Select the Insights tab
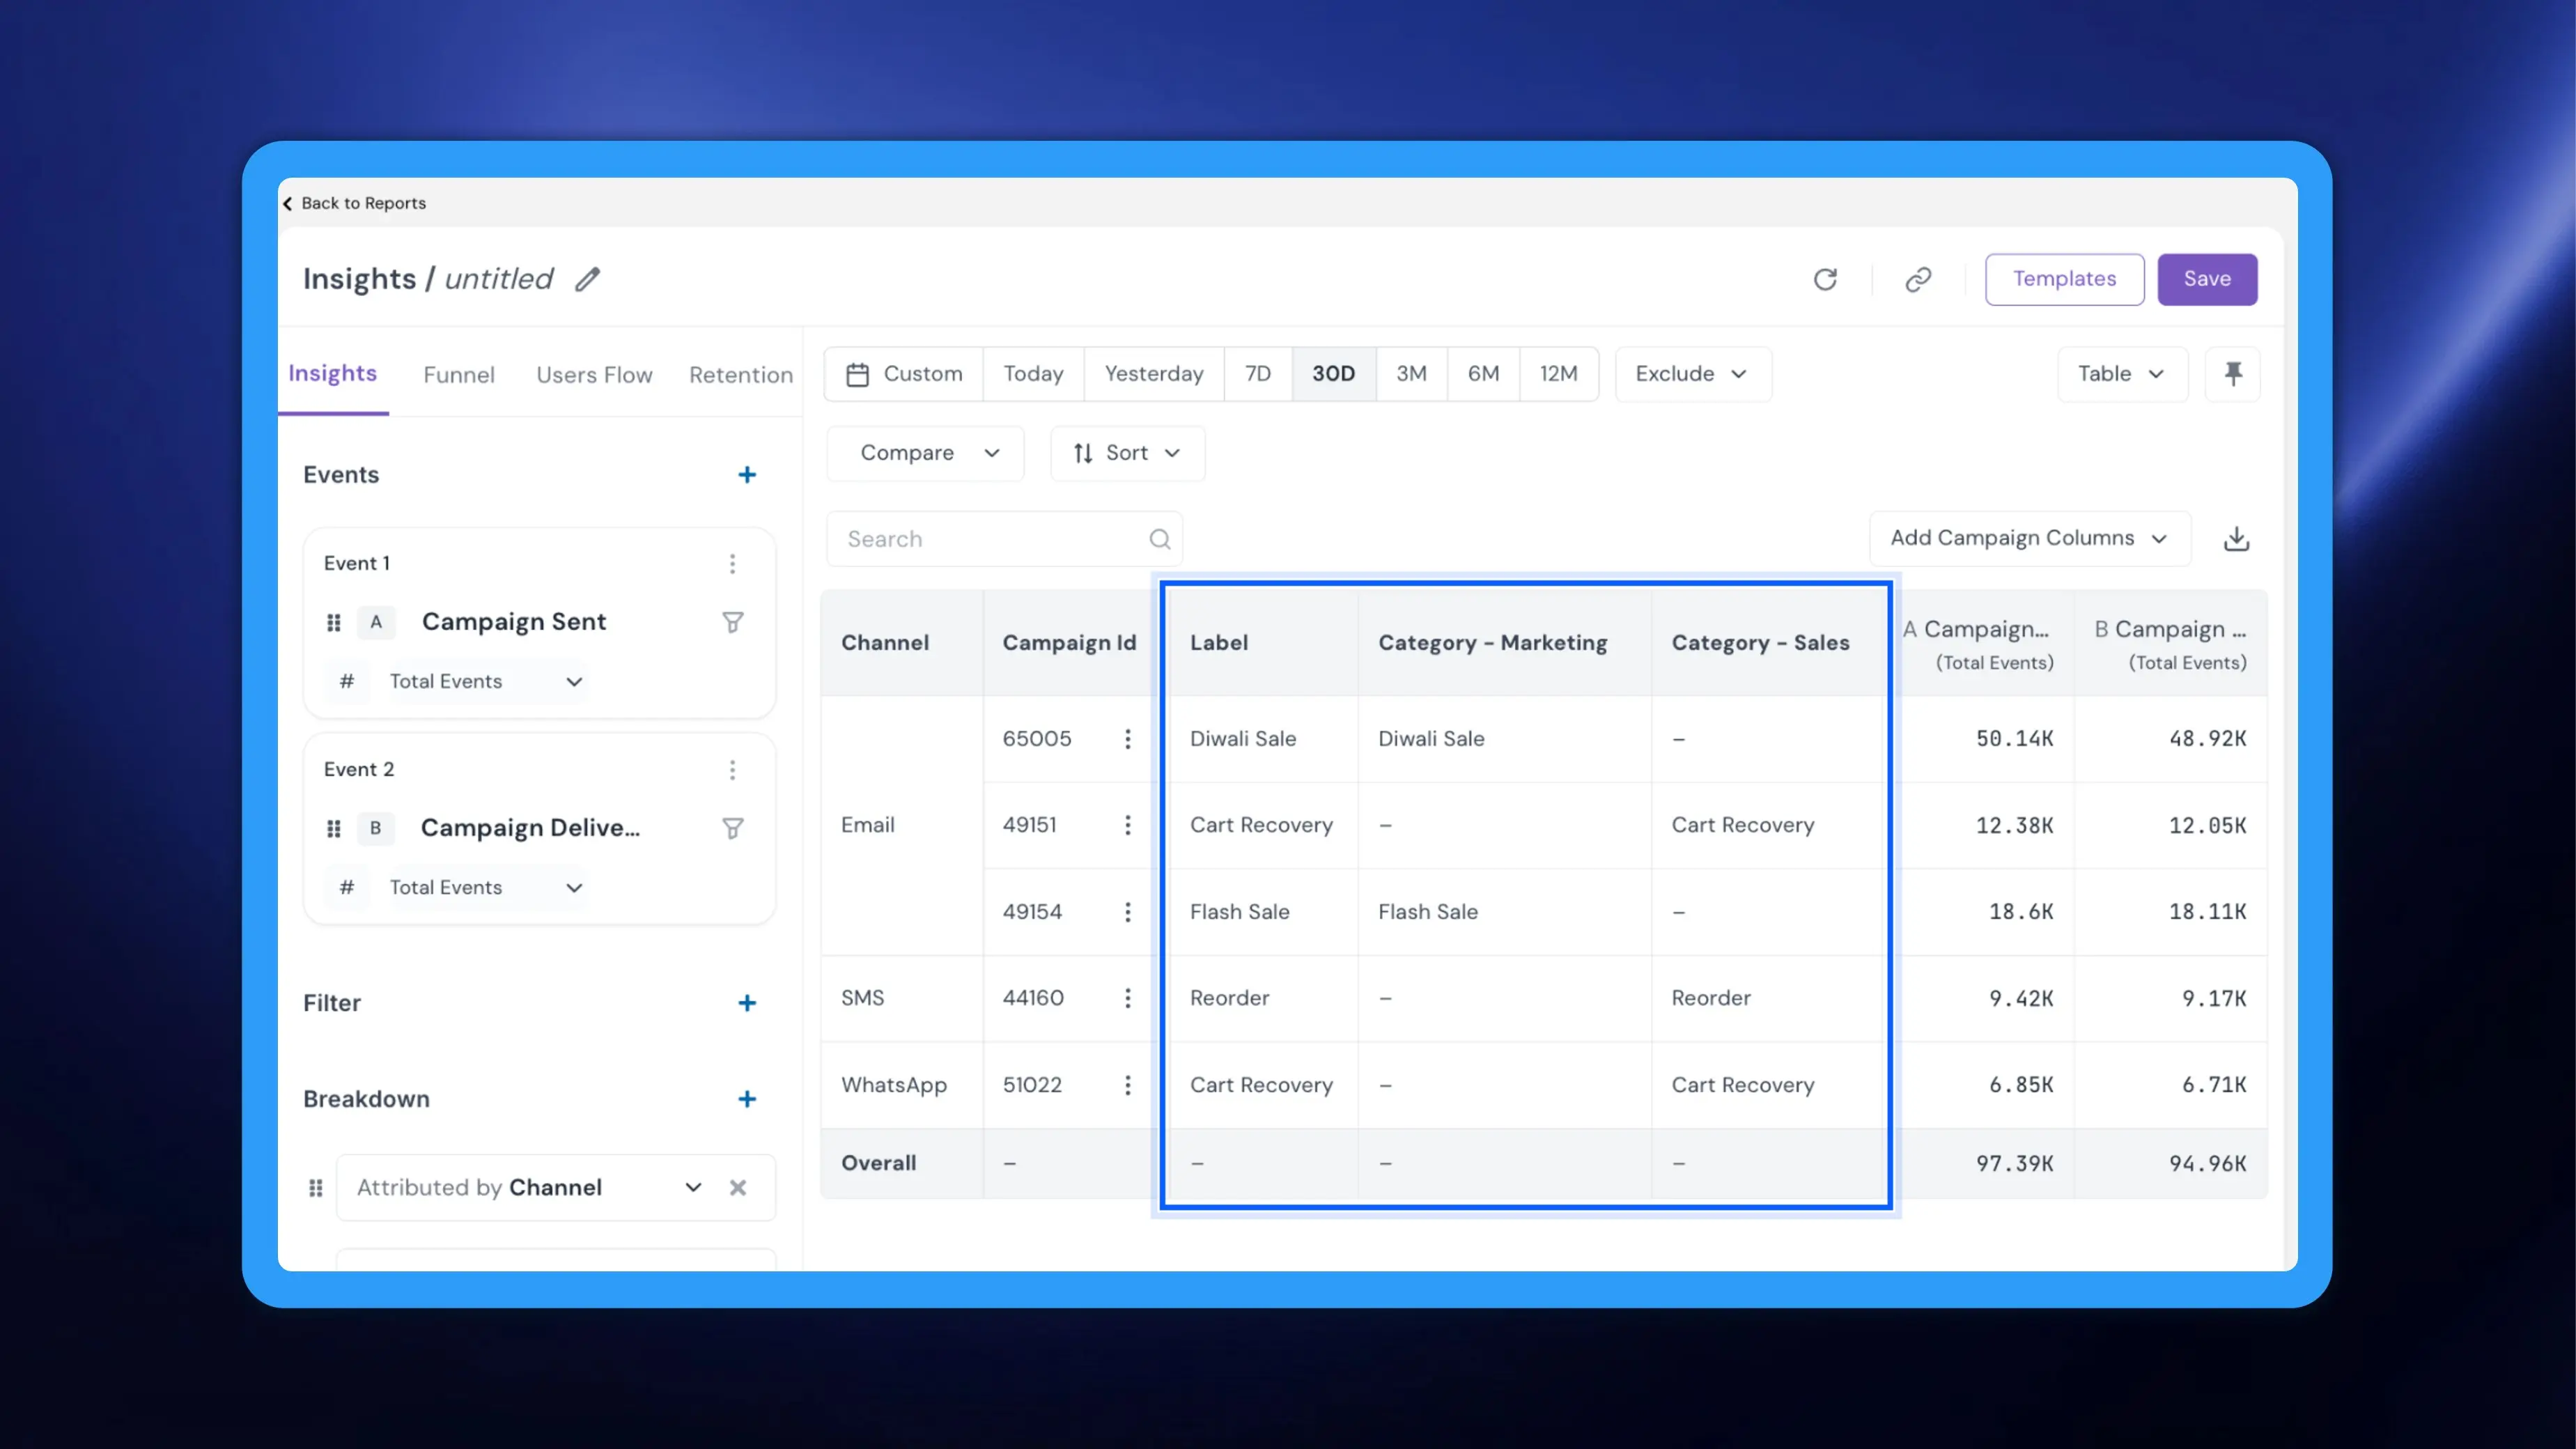Viewport: 2576px width, 1449px height. tap(333, 374)
